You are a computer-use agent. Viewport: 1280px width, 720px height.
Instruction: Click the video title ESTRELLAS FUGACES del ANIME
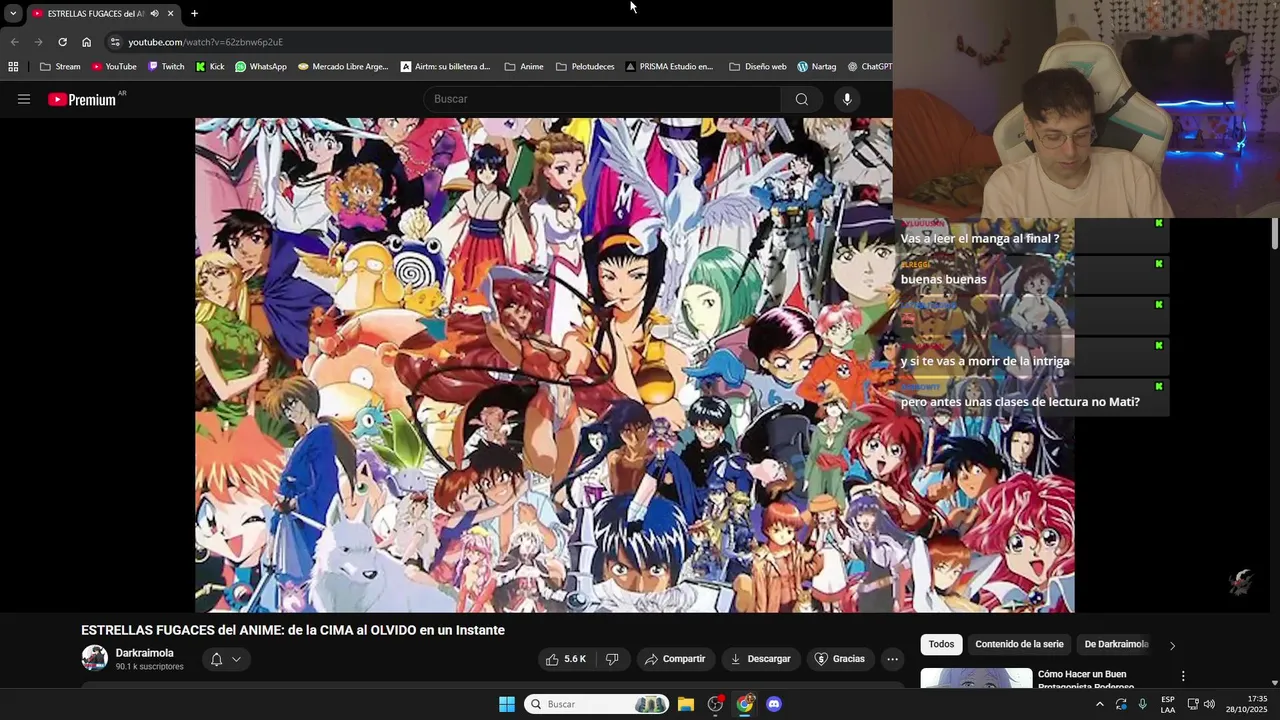293,630
